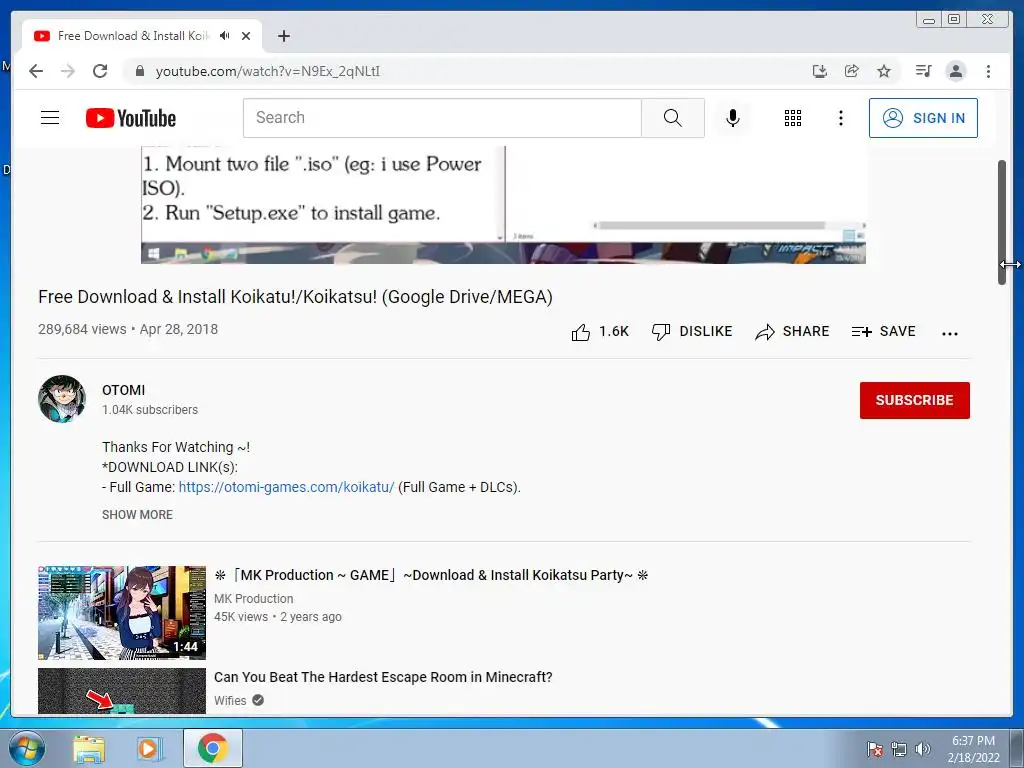SAVE the video to a playlist
Image resolution: width=1024 pixels, height=768 pixels.
[x=883, y=332]
